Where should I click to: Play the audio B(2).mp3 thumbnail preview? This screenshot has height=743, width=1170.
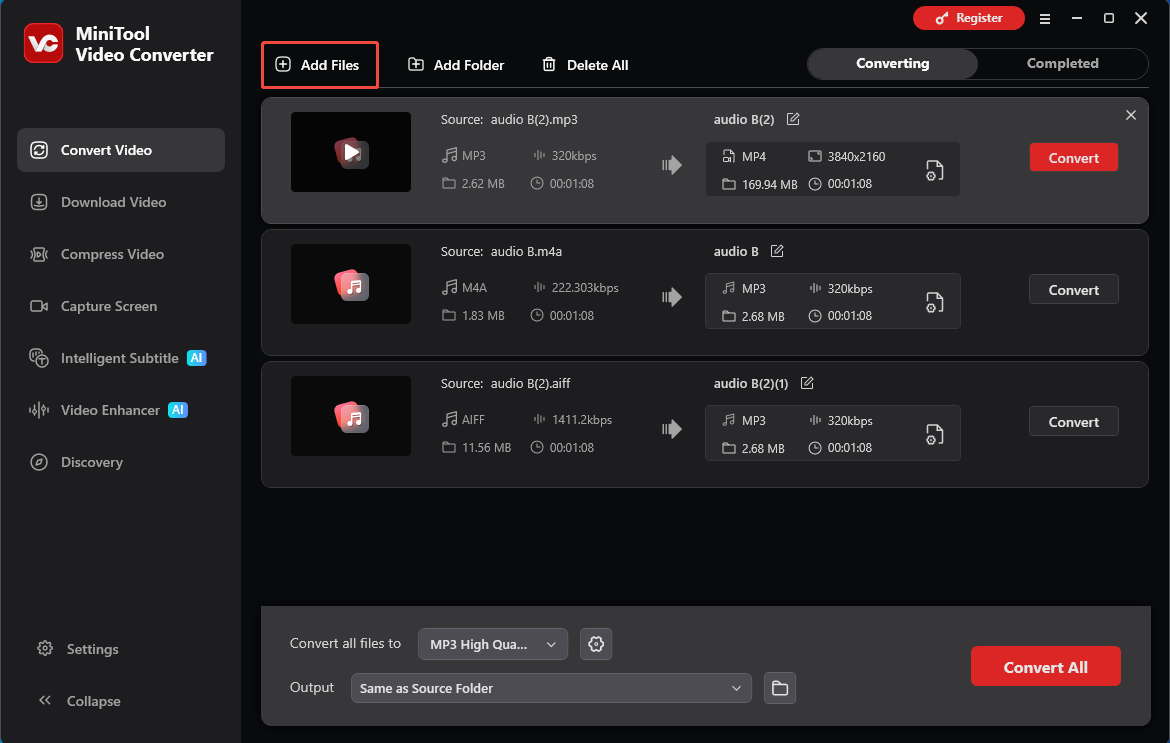pos(351,152)
